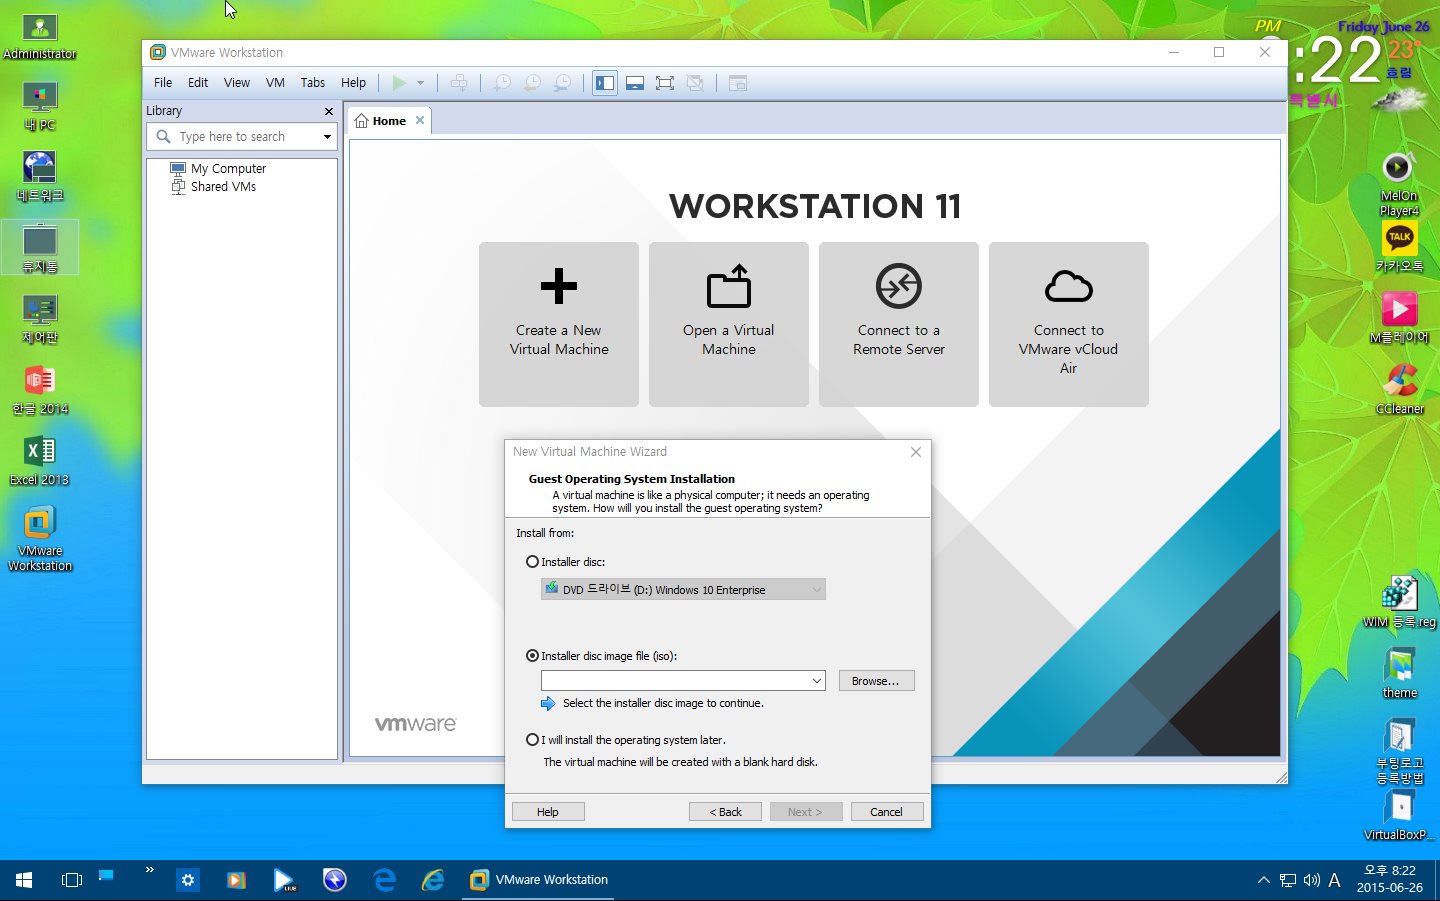Close the Library panel with its X

pos(328,111)
